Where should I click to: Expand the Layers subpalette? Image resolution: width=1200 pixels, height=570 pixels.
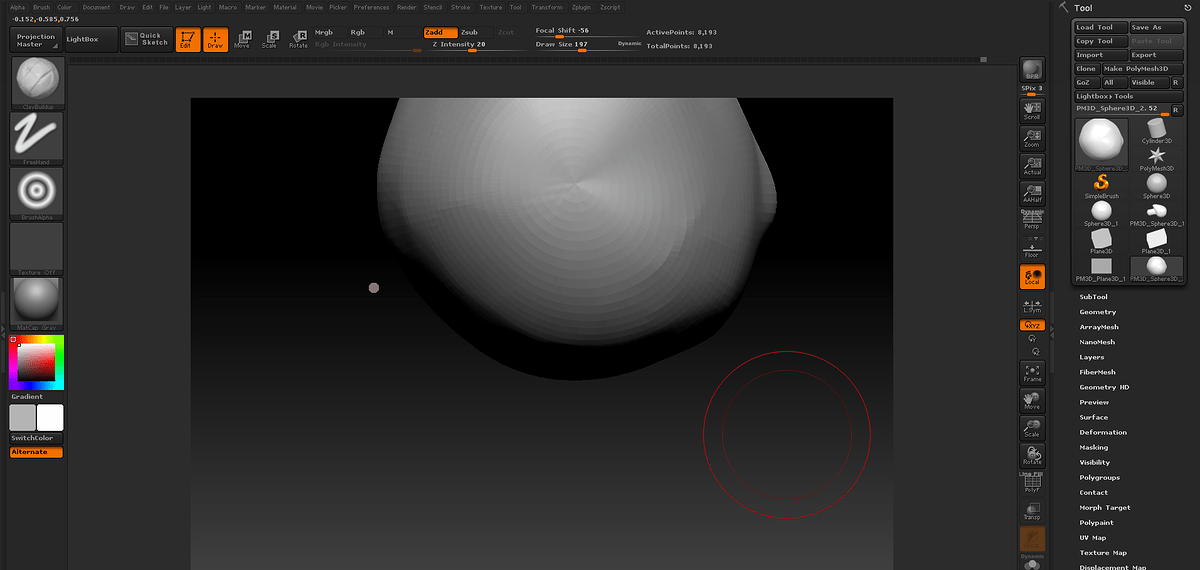1092,357
